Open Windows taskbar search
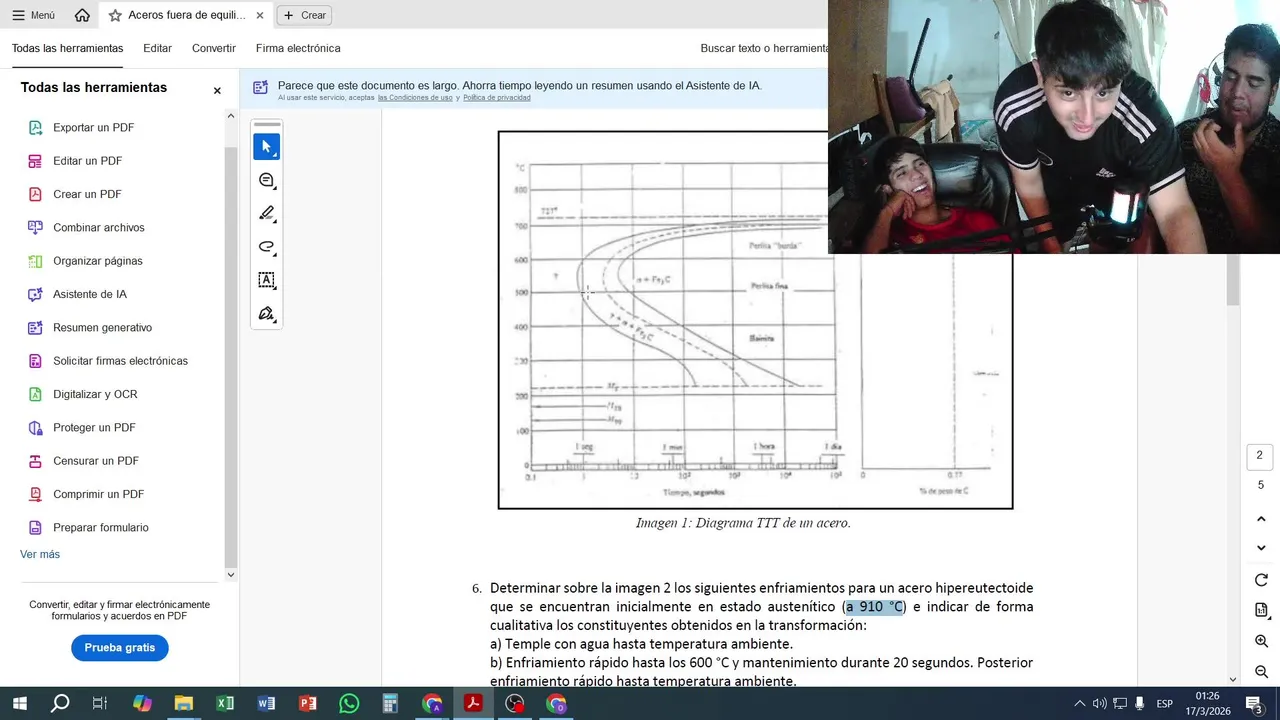The height and width of the screenshot is (720, 1280). point(60,704)
